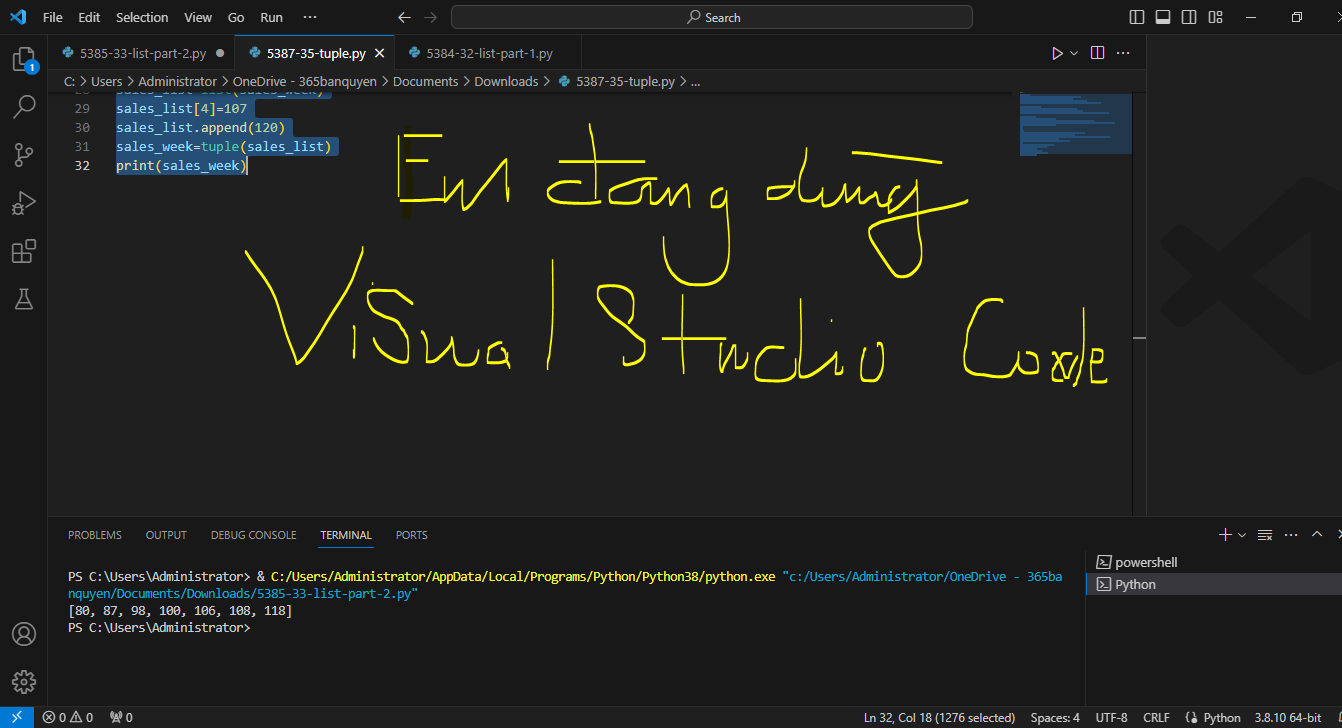Open the Source Control view
This screenshot has width=1342, height=728.
tap(24, 155)
